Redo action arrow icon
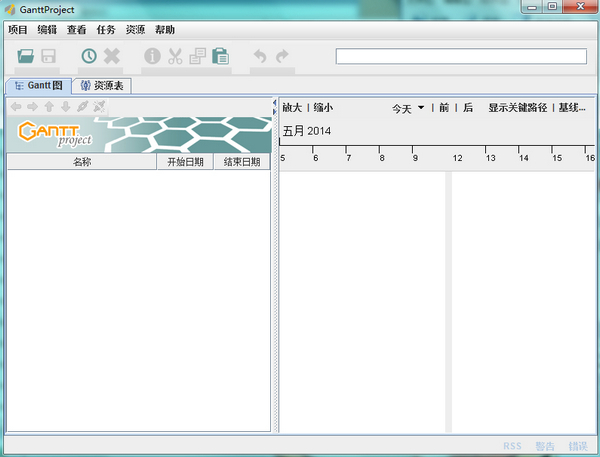Image resolution: width=600 pixels, height=457 pixels. pos(282,56)
